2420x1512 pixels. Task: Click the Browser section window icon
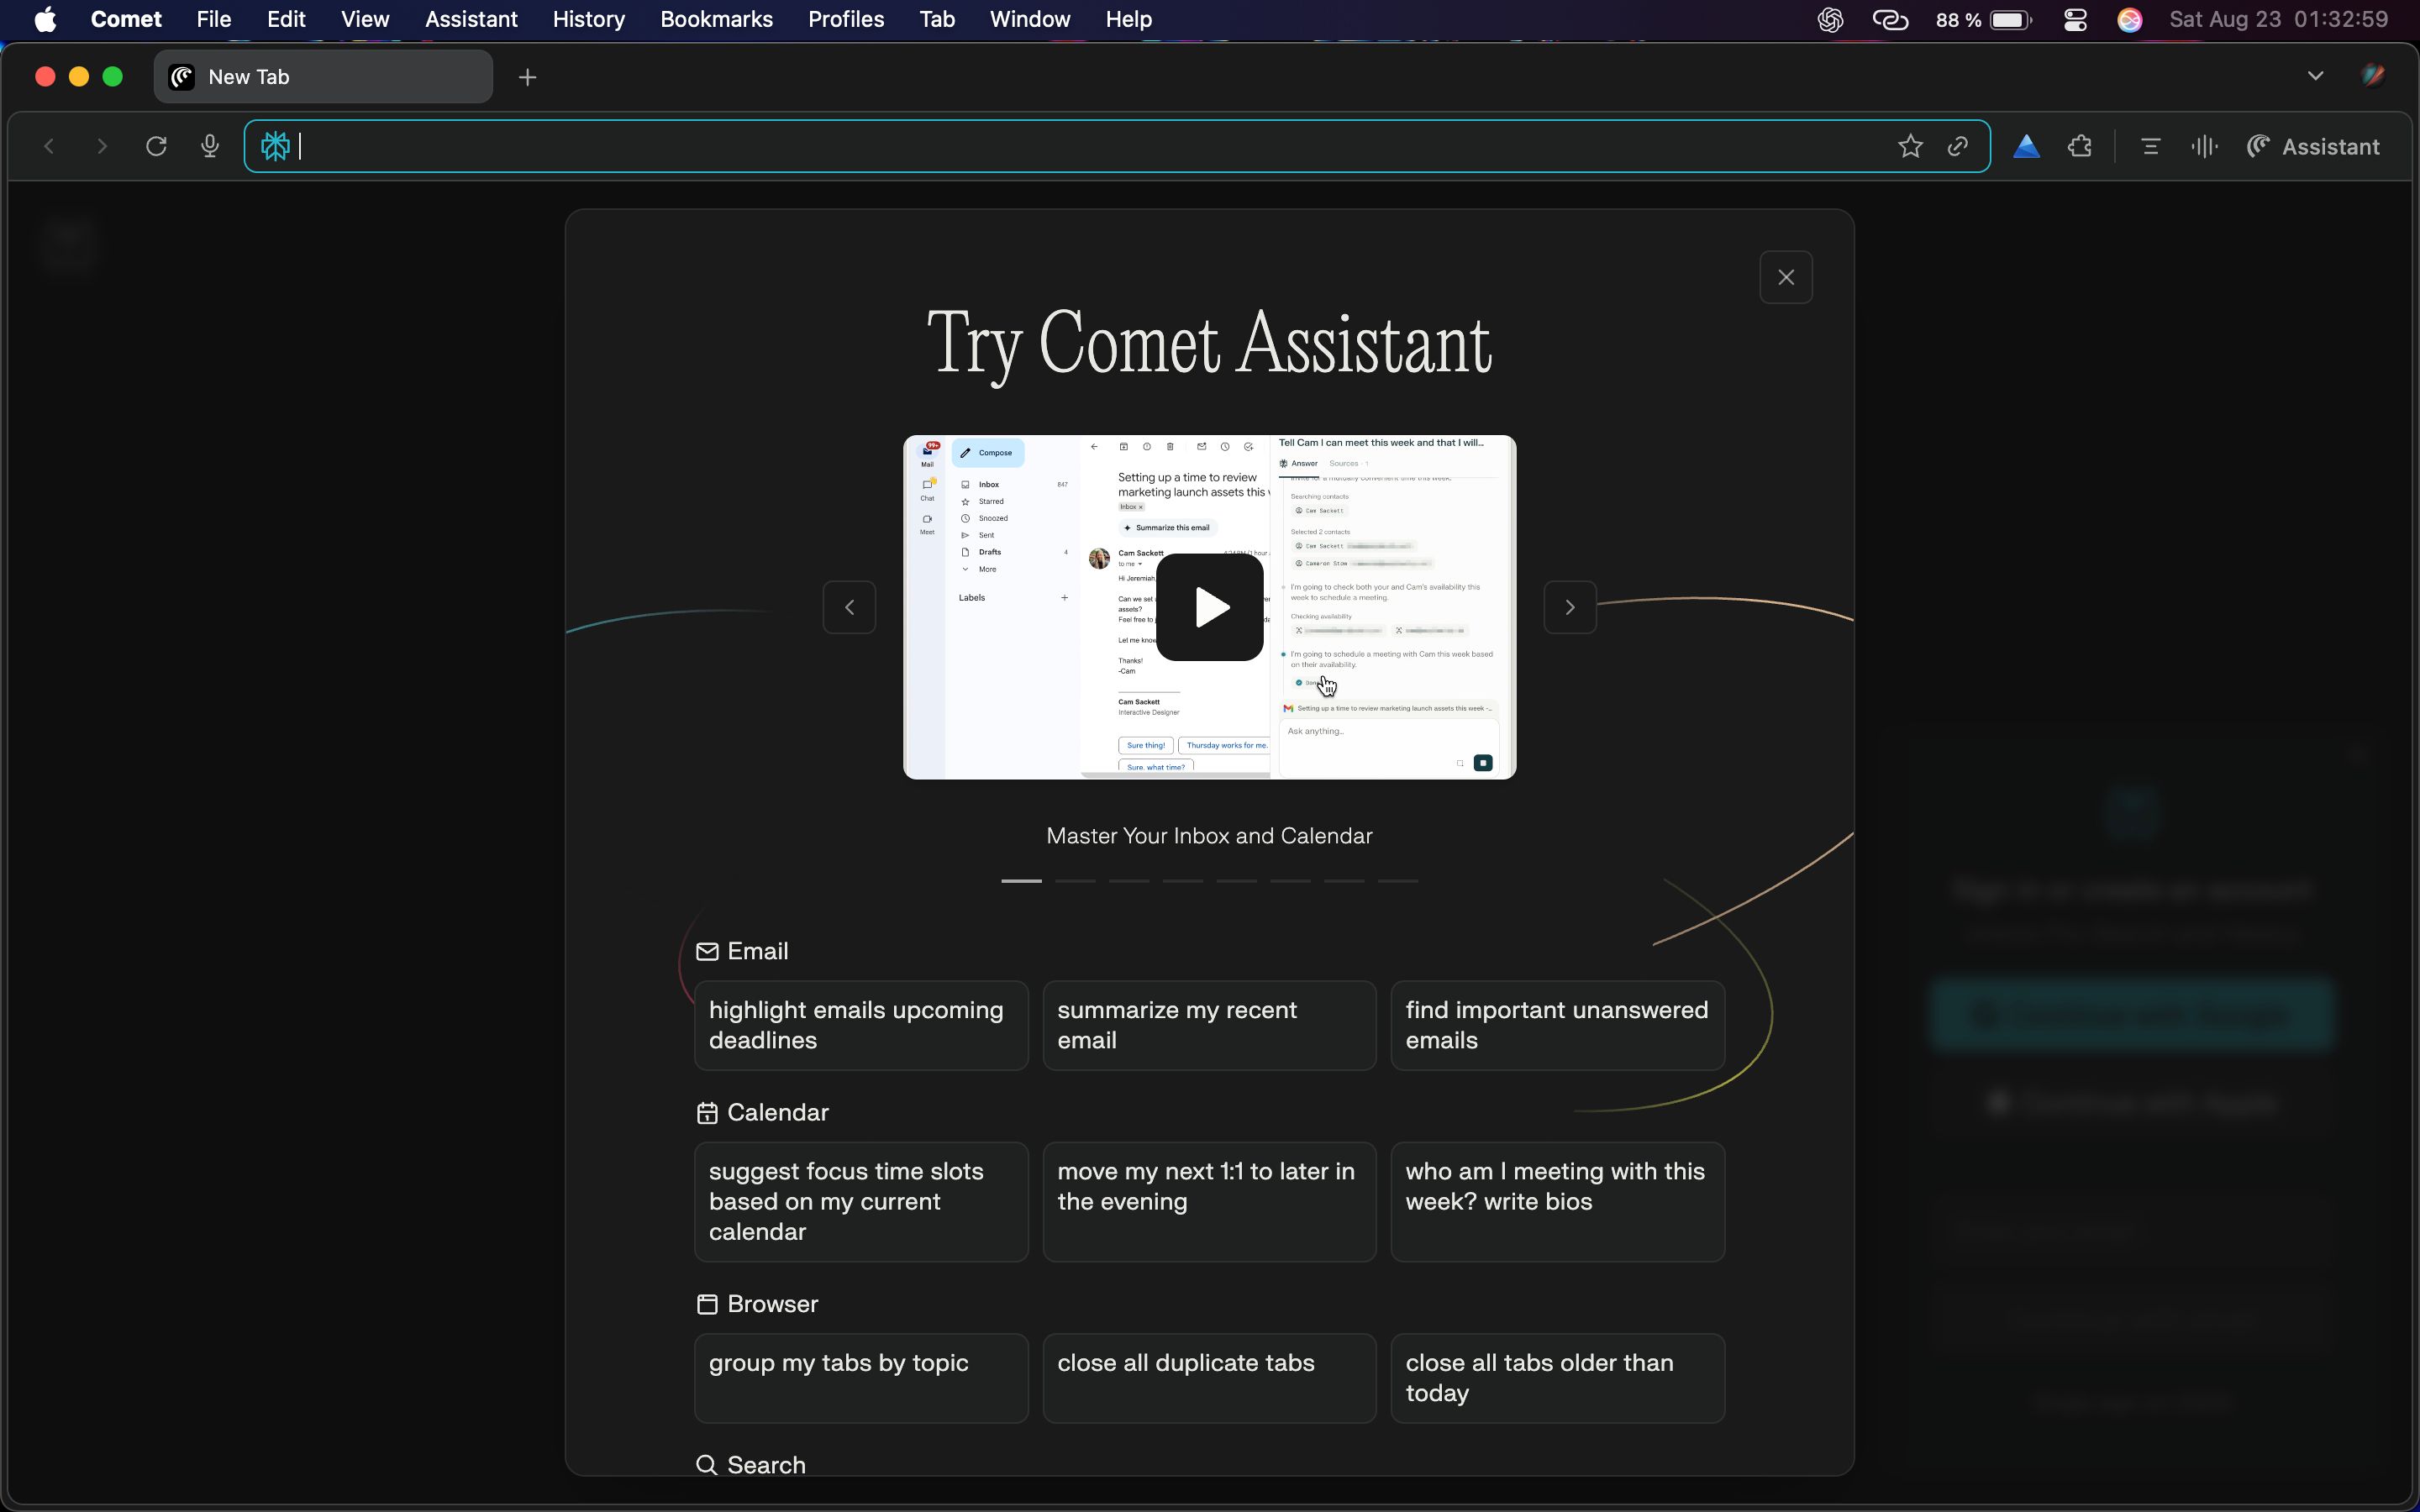[x=706, y=1303]
